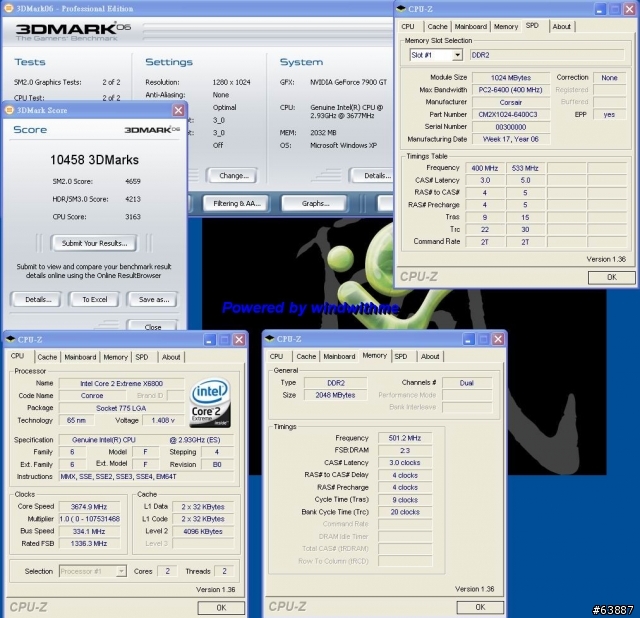Click GFX NVIDIA GeForce 7900 GT text
The image size is (640, 618).
point(348,82)
